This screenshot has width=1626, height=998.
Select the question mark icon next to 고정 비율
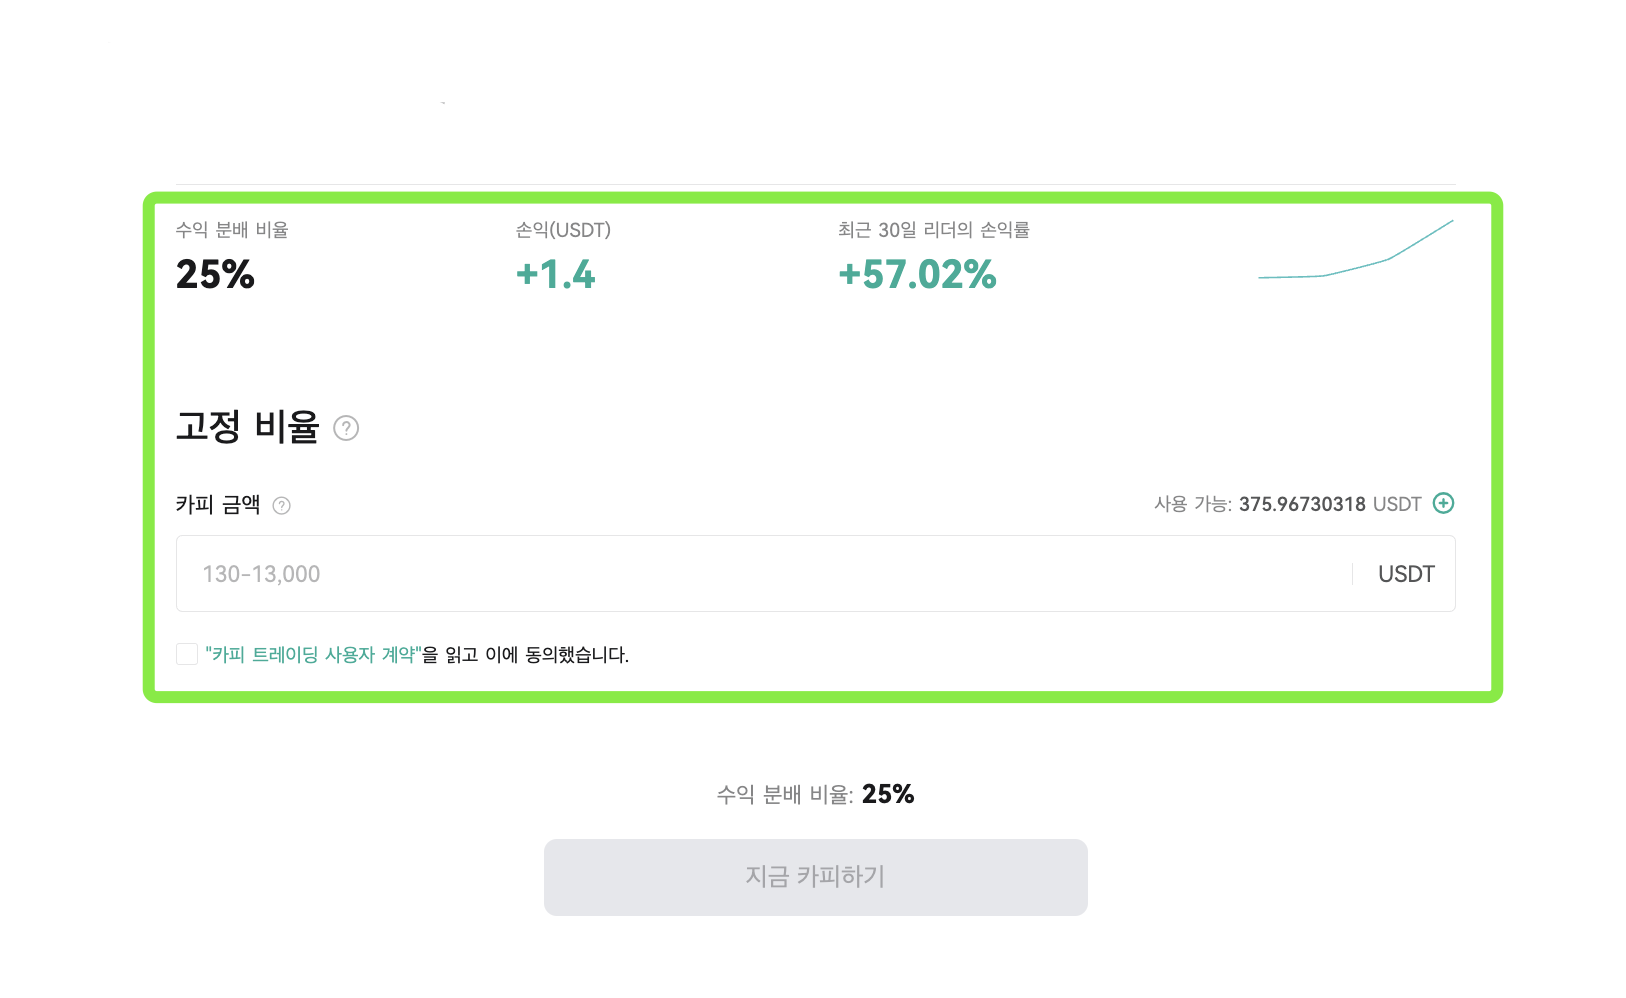(x=346, y=429)
